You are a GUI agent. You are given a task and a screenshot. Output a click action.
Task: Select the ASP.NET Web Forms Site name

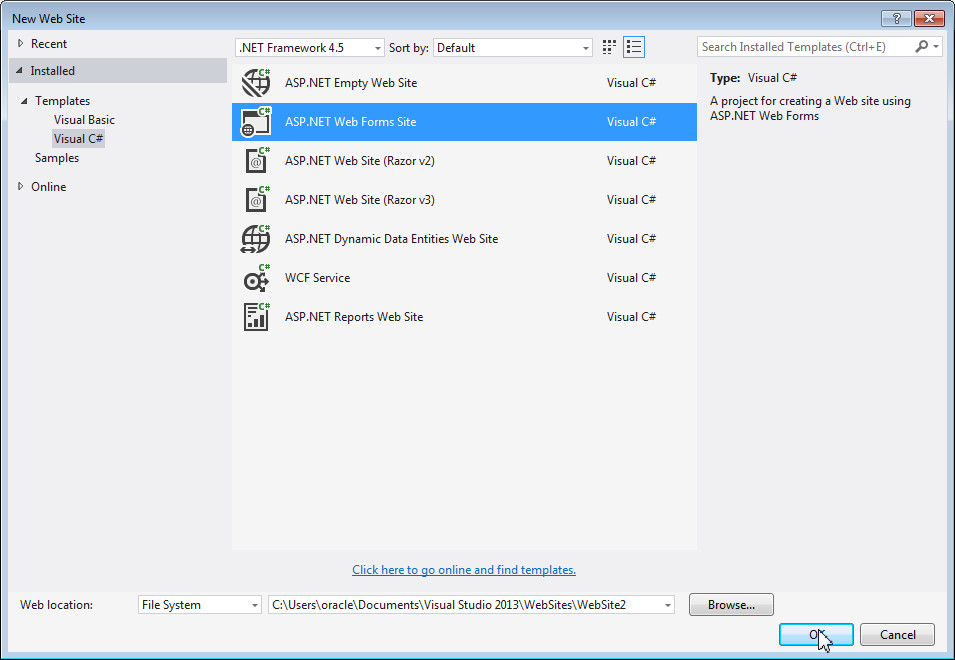[351, 122]
